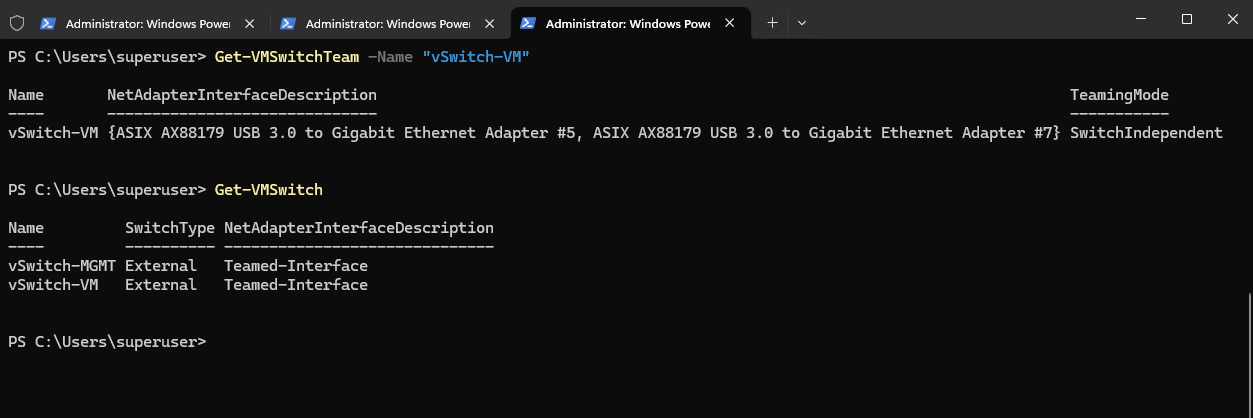Click the administrator shield icon in title bar
The width and height of the screenshot is (1253, 418).
(x=15, y=21)
